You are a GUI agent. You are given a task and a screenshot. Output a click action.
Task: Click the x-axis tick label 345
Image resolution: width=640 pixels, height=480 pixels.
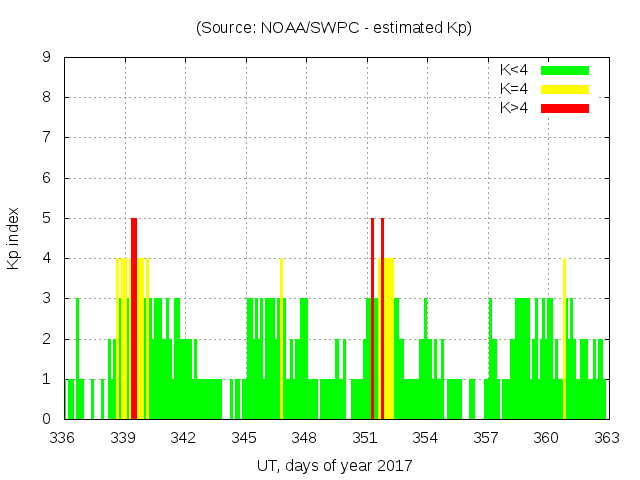pos(245,438)
